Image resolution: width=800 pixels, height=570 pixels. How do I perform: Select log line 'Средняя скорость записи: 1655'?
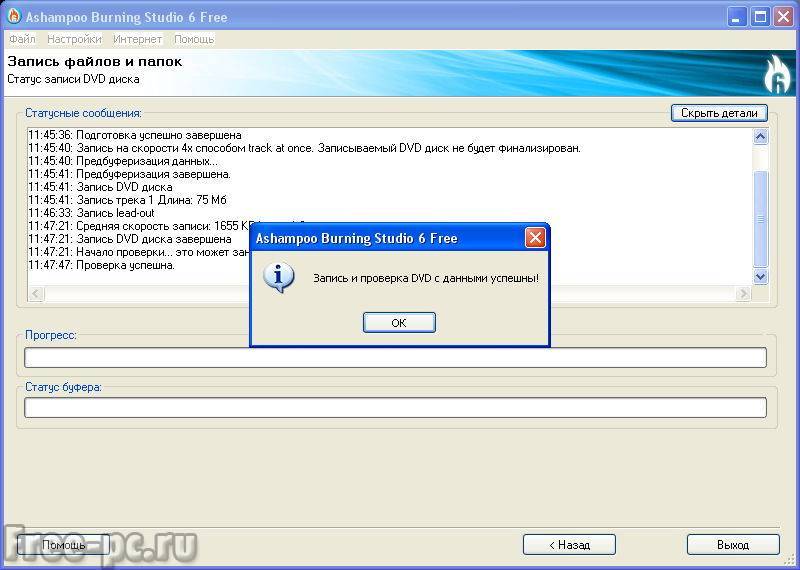(139, 226)
